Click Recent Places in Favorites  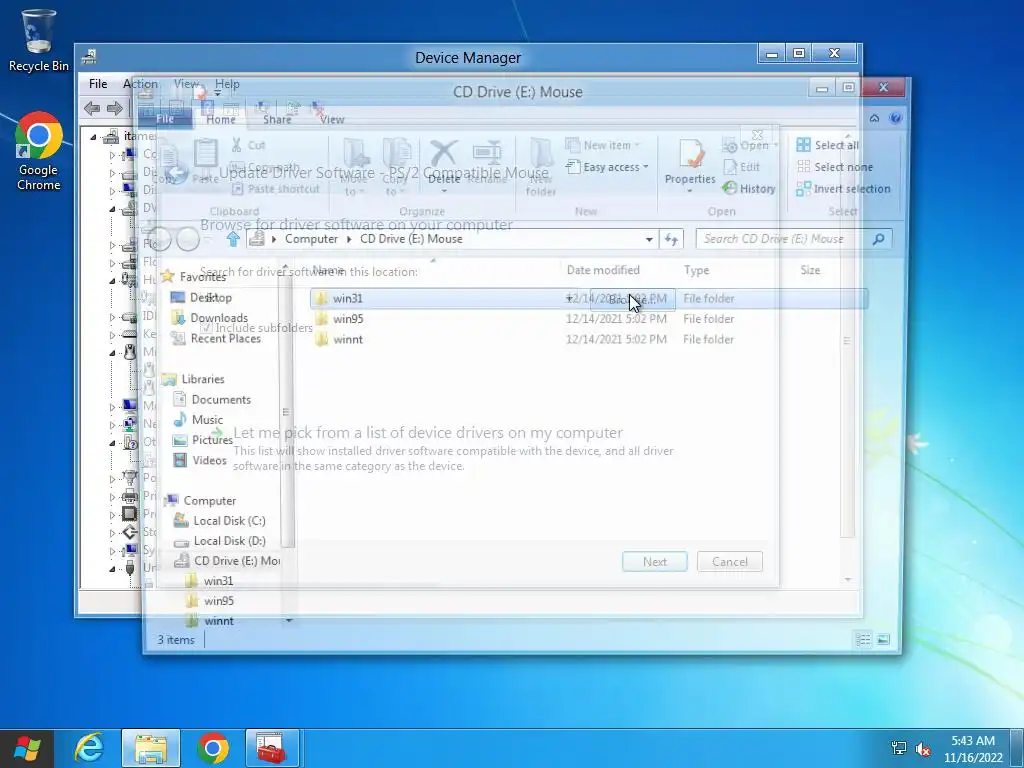[225, 338]
